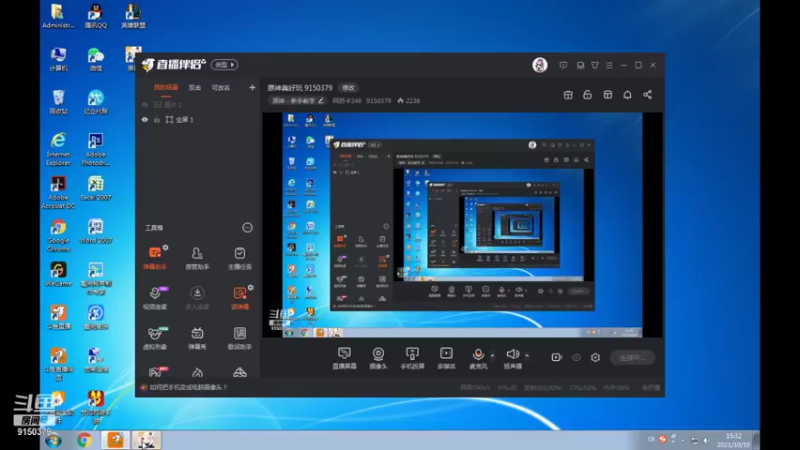Add 摄像头 camera source
The image size is (800, 450).
[378, 358]
